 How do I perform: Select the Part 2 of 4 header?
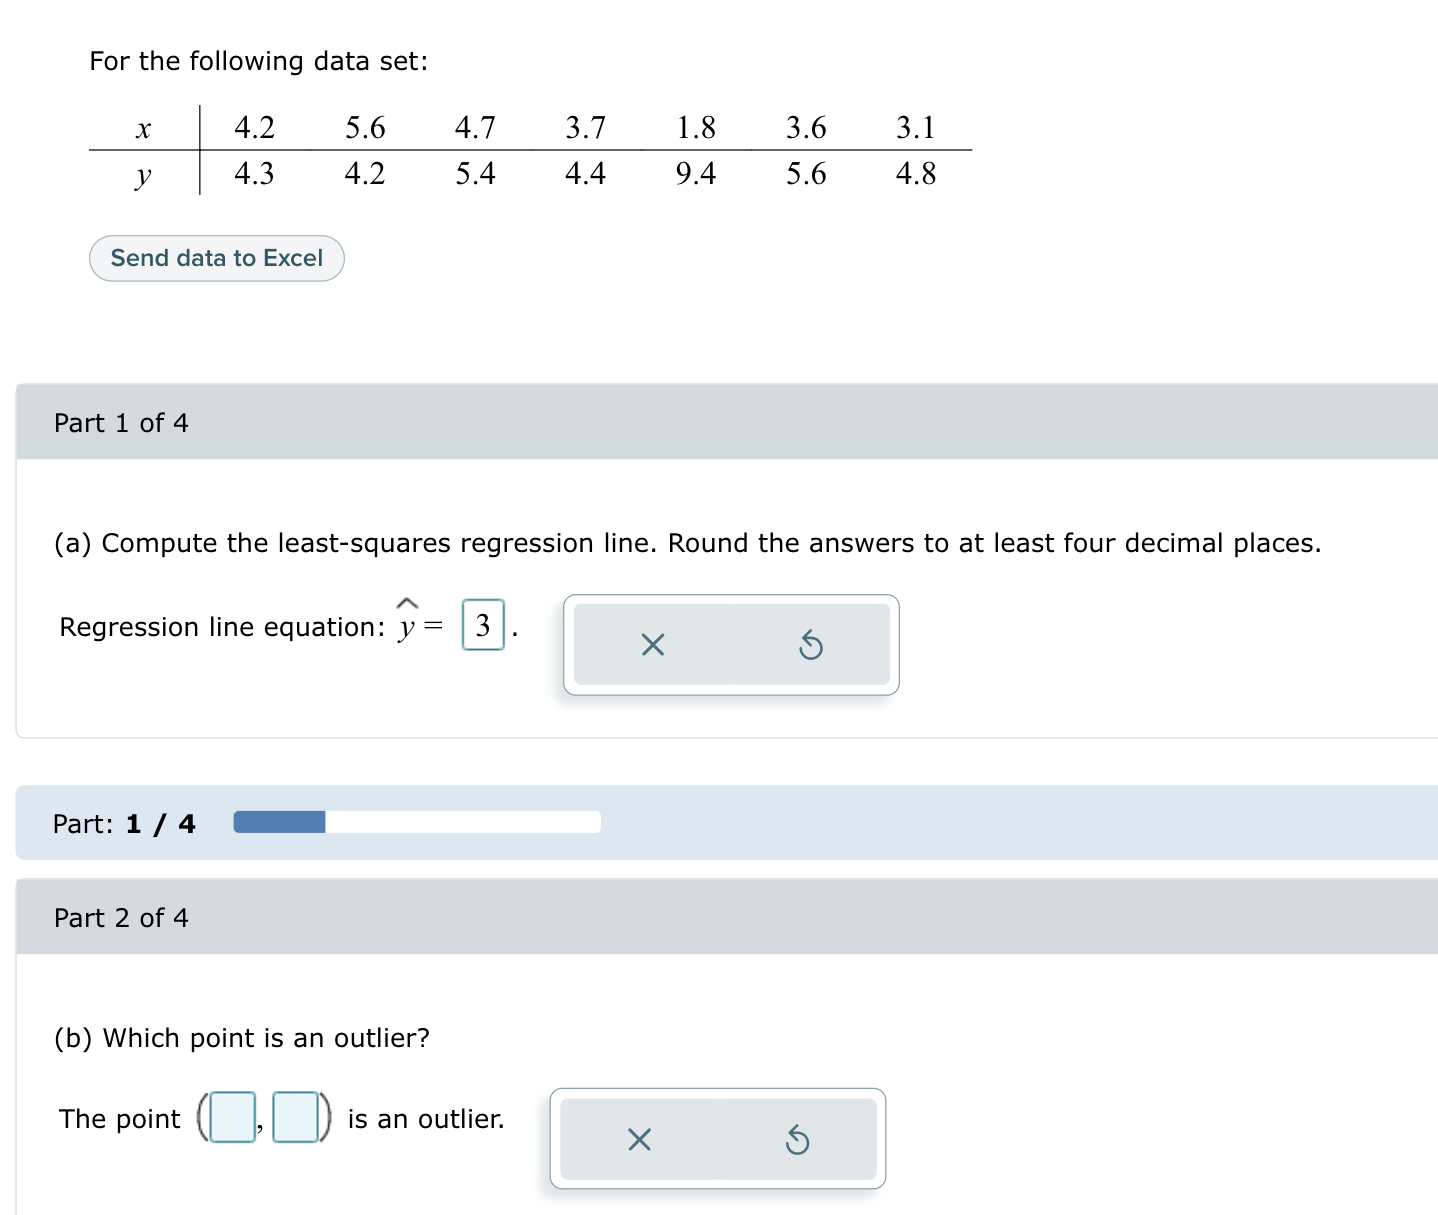pyautogui.click(x=121, y=917)
